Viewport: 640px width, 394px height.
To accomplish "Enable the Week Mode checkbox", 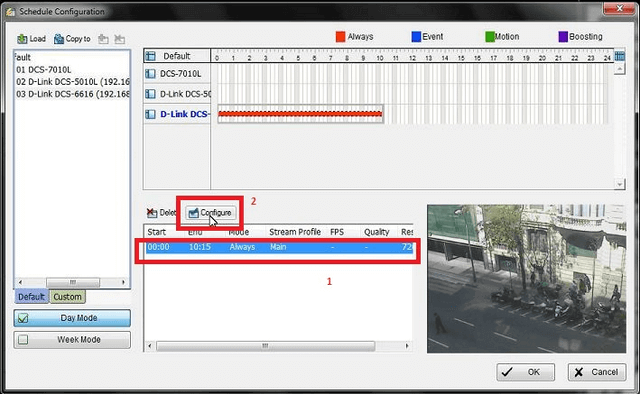I will tap(23, 340).
